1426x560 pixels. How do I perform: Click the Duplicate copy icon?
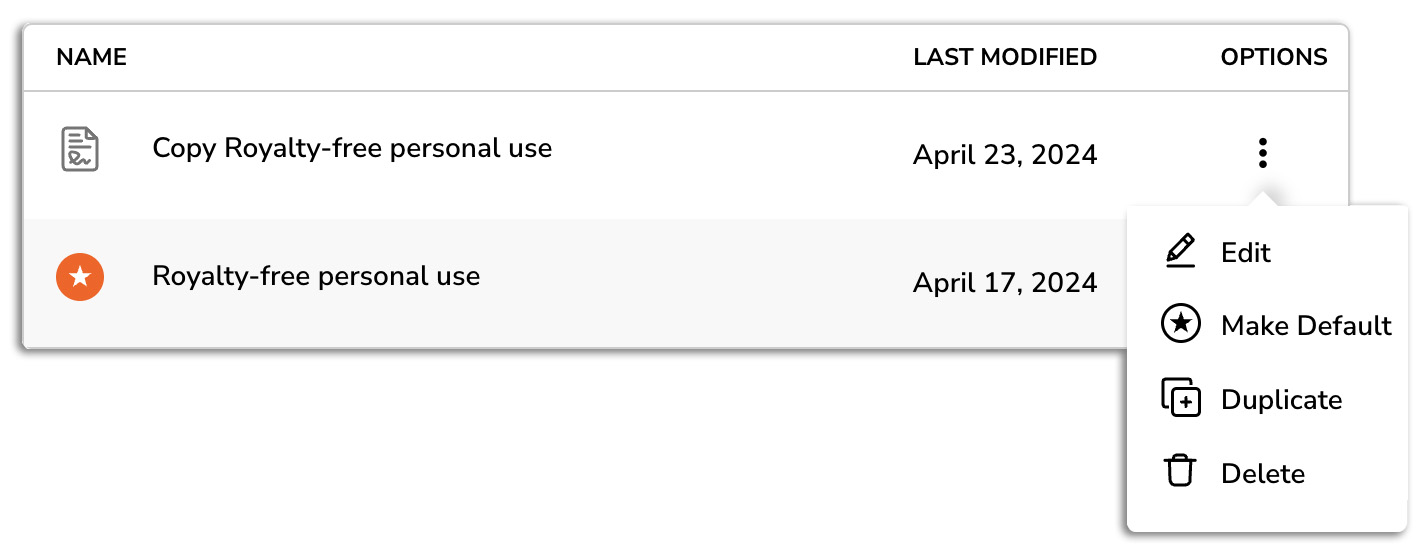[x=1181, y=398]
